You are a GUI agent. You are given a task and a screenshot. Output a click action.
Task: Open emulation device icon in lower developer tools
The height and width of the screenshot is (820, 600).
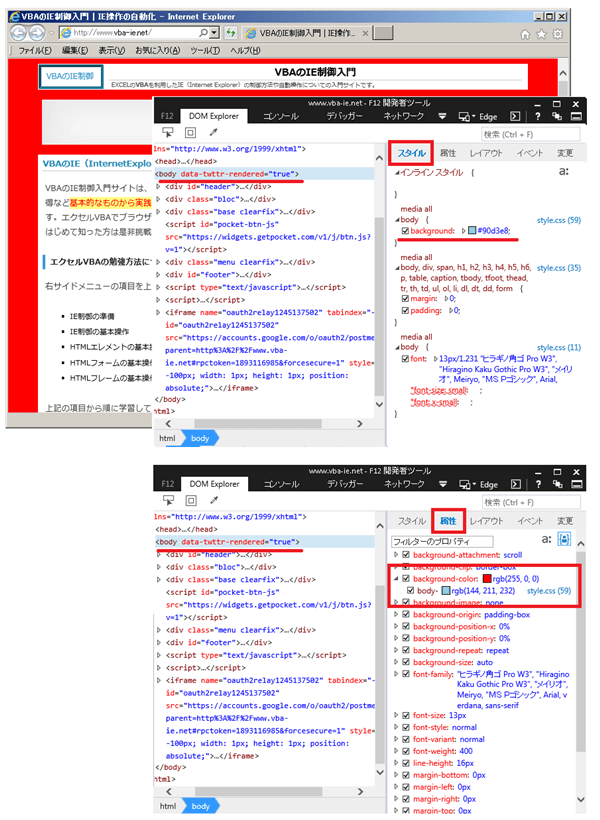[466, 484]
